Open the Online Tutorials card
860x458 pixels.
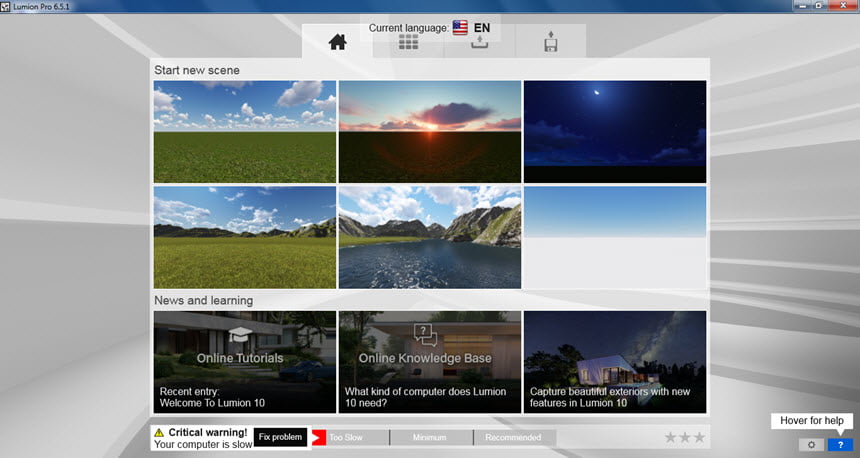[245, 362]
